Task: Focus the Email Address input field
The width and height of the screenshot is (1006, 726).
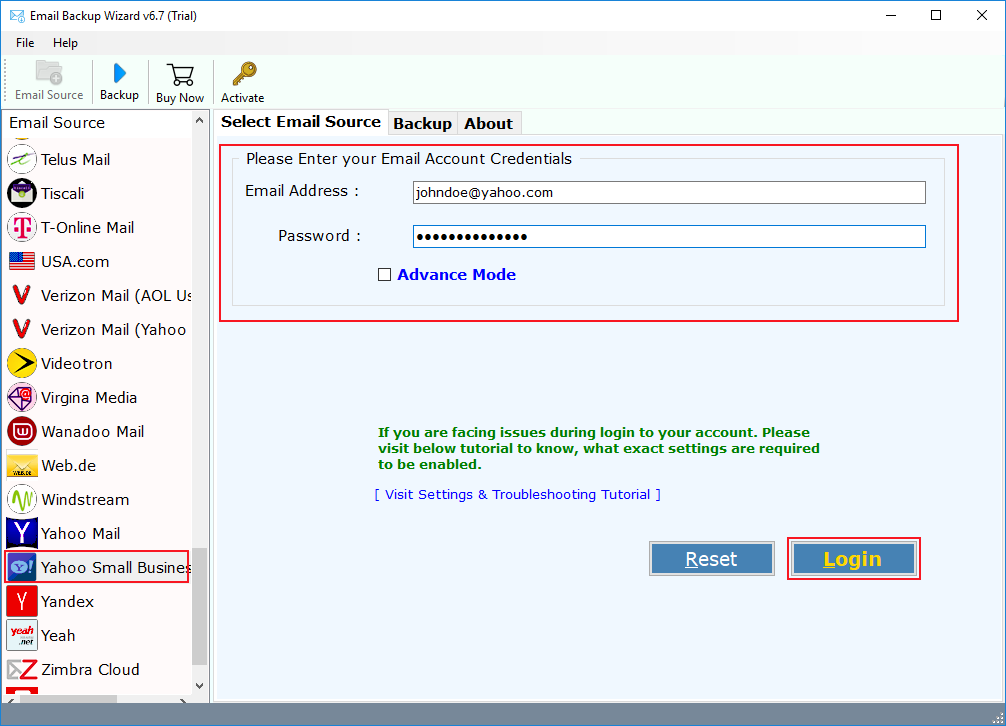Action: pos(669,192)
